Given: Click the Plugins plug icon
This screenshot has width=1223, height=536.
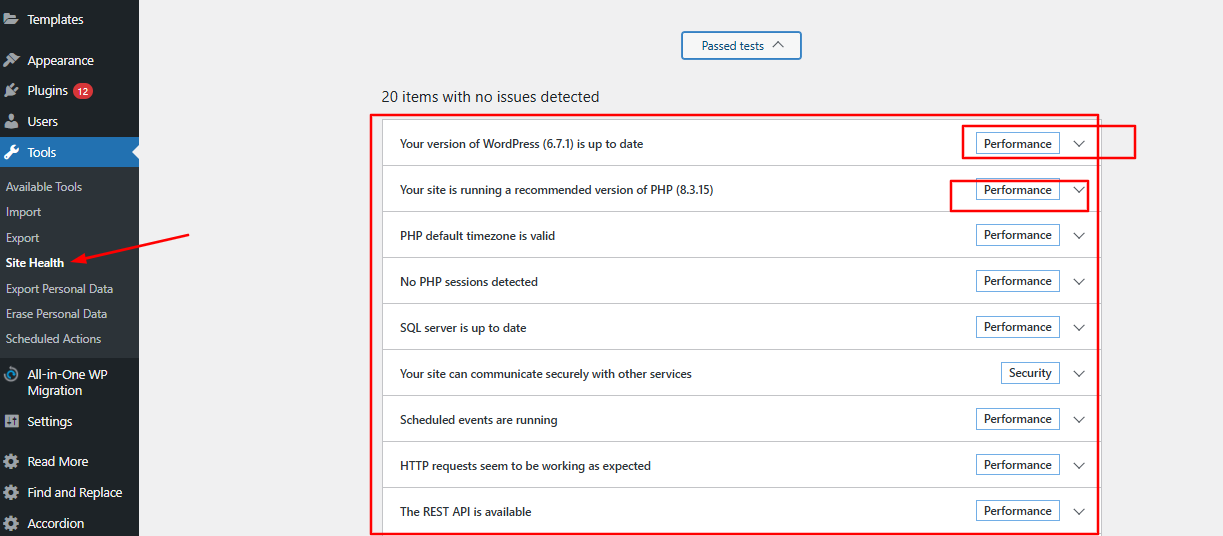Looking at the screenshot, I should (x=11, y=90).
